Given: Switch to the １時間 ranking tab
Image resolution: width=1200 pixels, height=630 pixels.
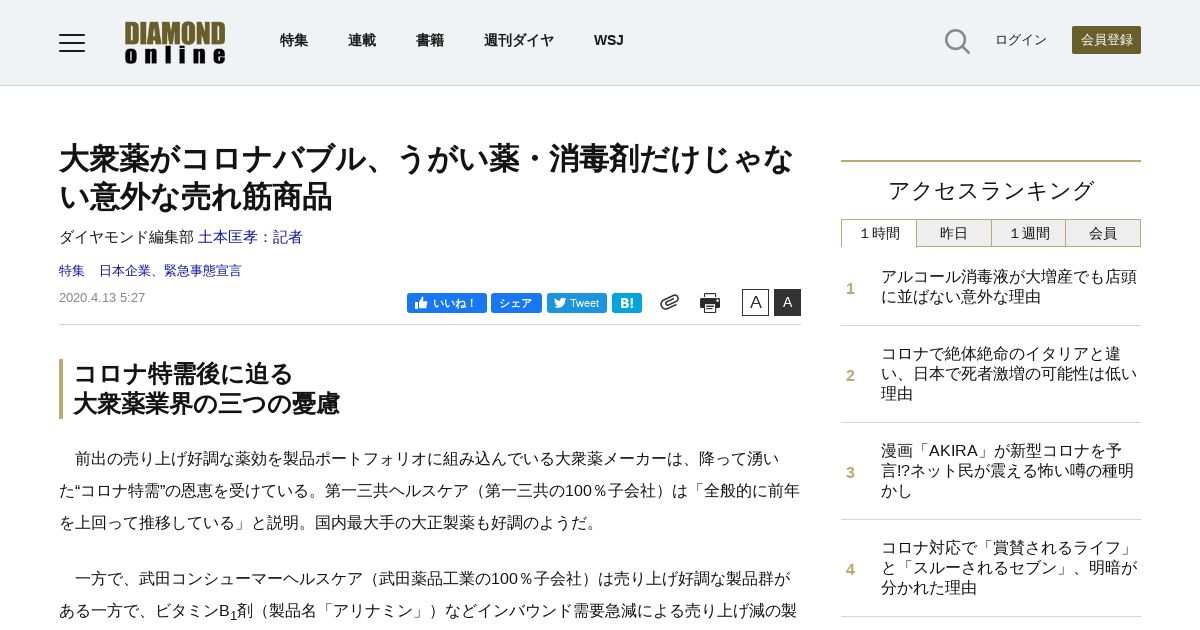Looking at the screenshot, I should (879, 233).
